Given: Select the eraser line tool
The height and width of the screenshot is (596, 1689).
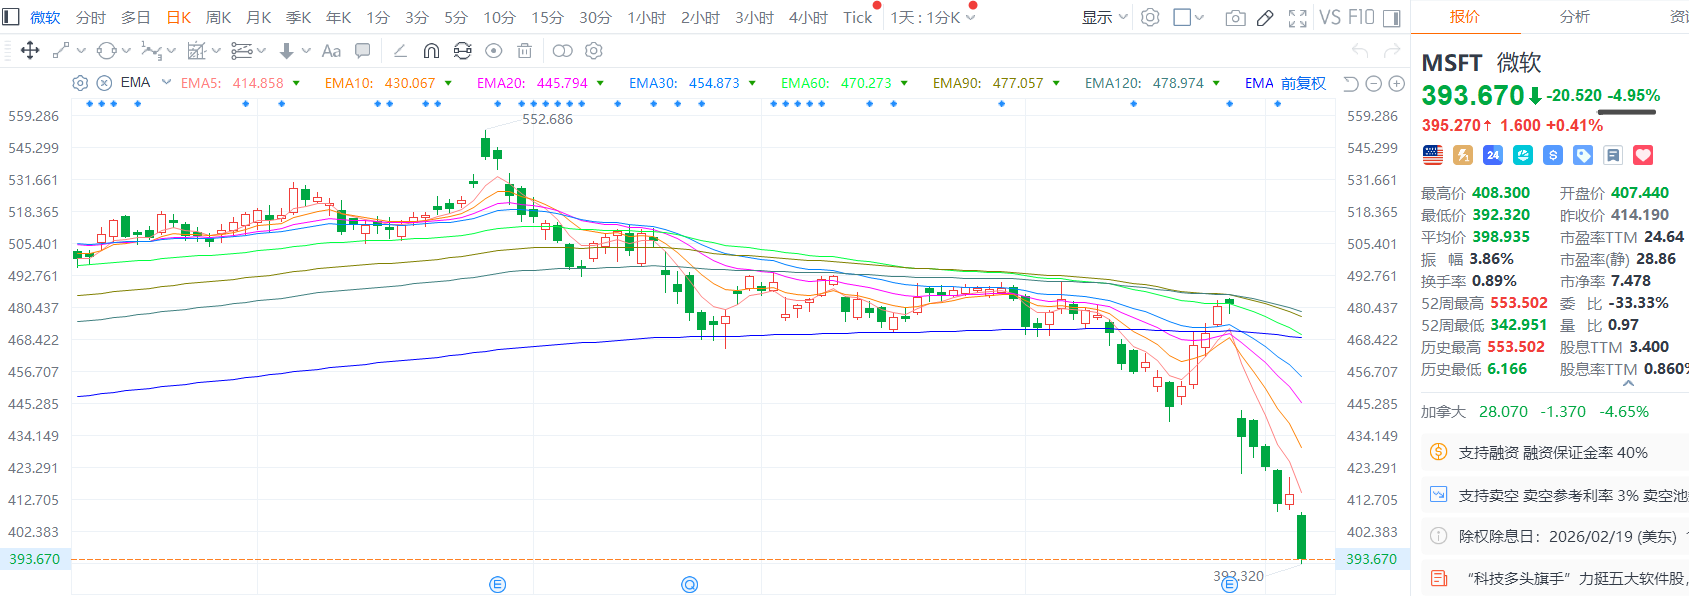Looking at the screenshot, I should [399, 51].
